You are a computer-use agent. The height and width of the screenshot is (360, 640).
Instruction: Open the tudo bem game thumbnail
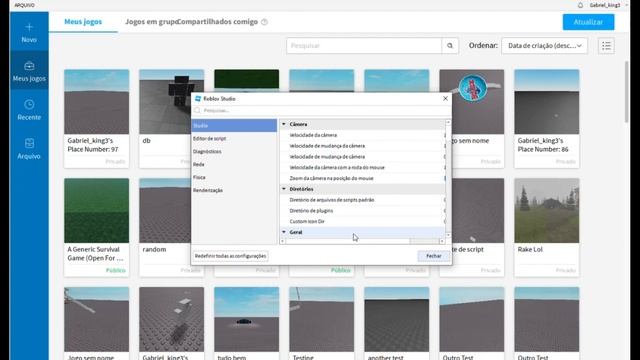pyautogui.click(x=247, y=319)
